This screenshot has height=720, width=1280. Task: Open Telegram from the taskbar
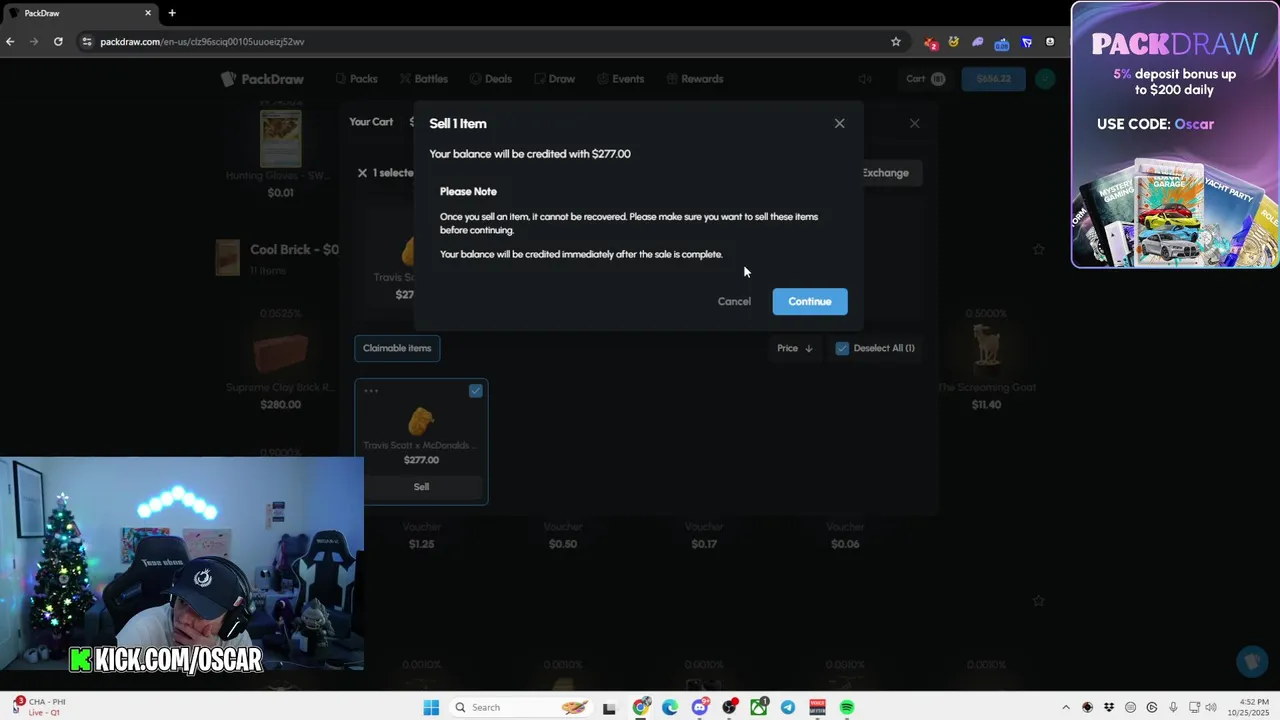tap(788, 707)
